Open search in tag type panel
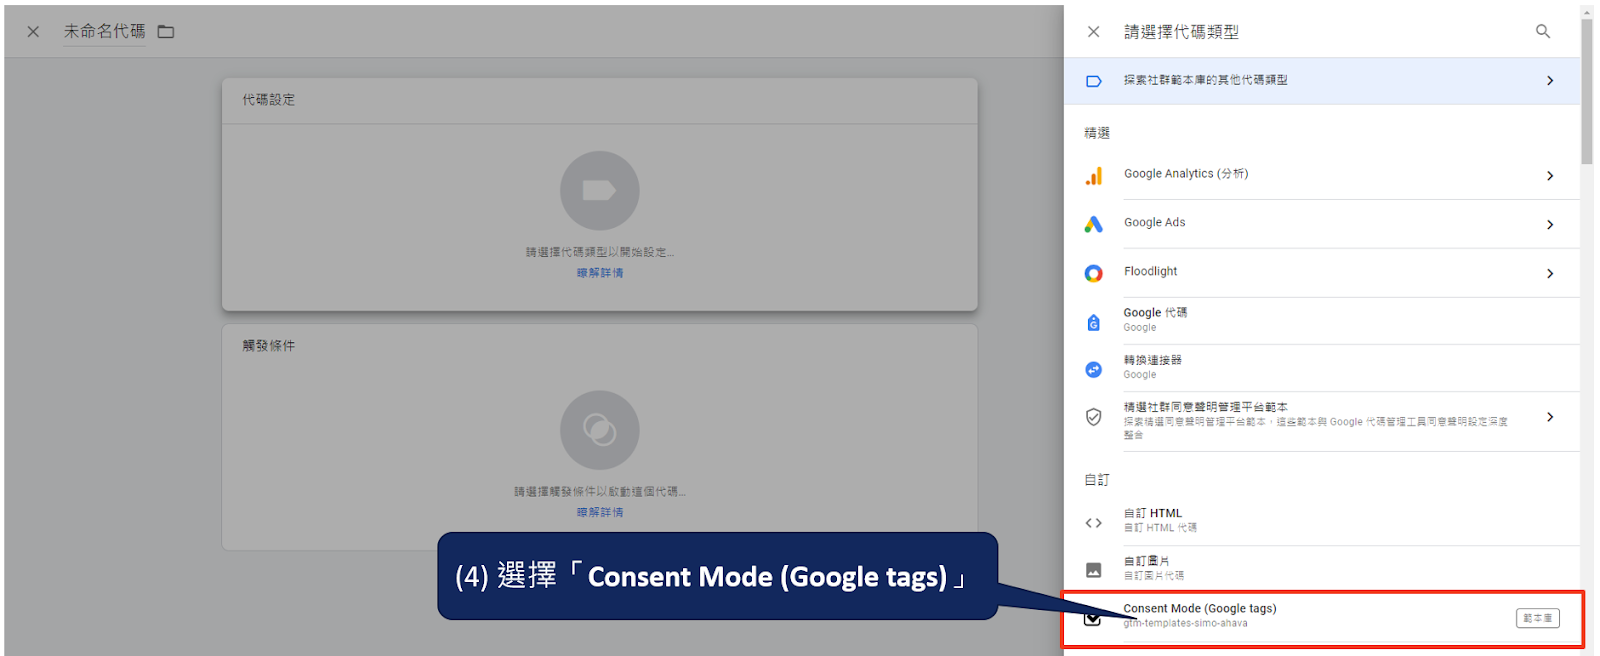Screen dimensions: 1600x656 pos(1543,32)
